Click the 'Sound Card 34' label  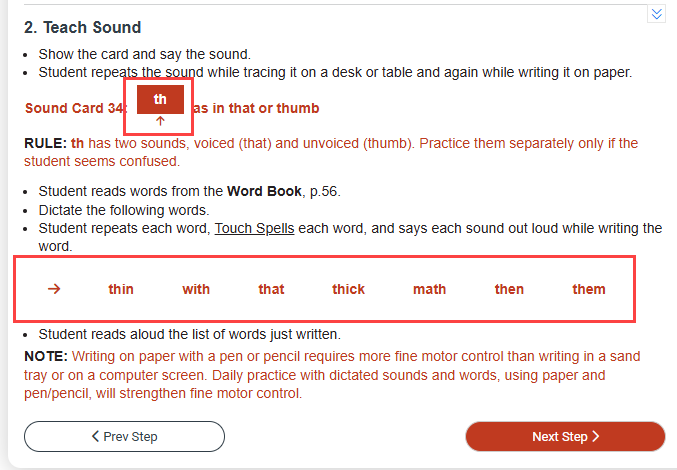click(x=74, y=108)
